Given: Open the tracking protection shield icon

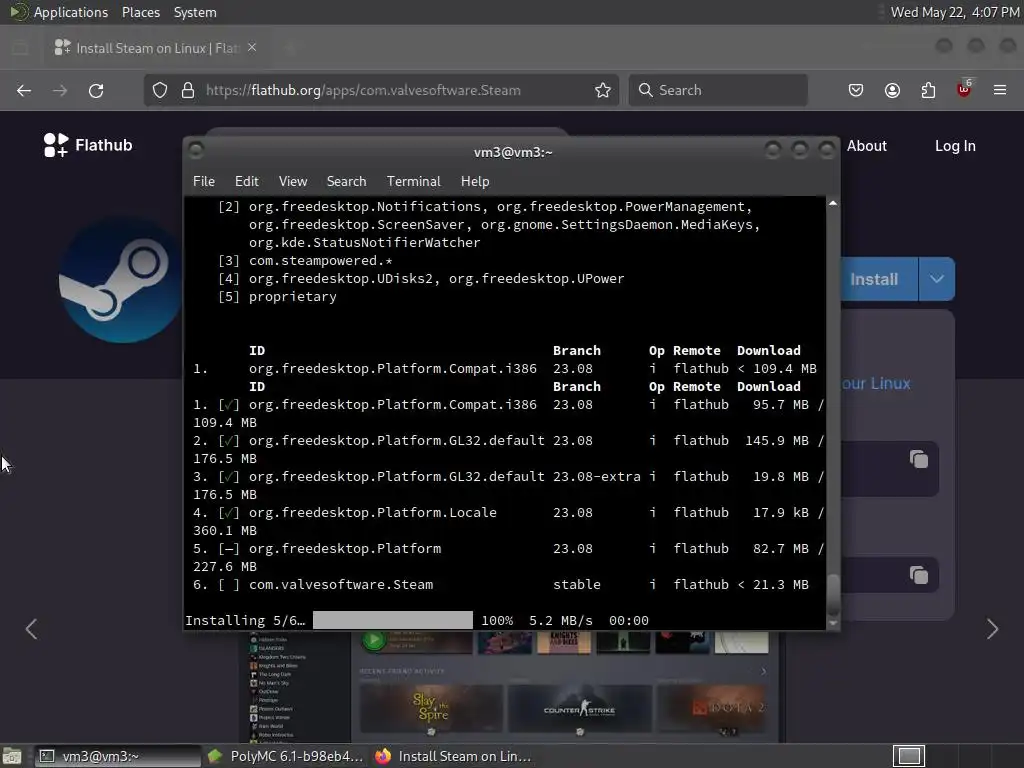Looking at the screenshot, I should tap(160, 90).
